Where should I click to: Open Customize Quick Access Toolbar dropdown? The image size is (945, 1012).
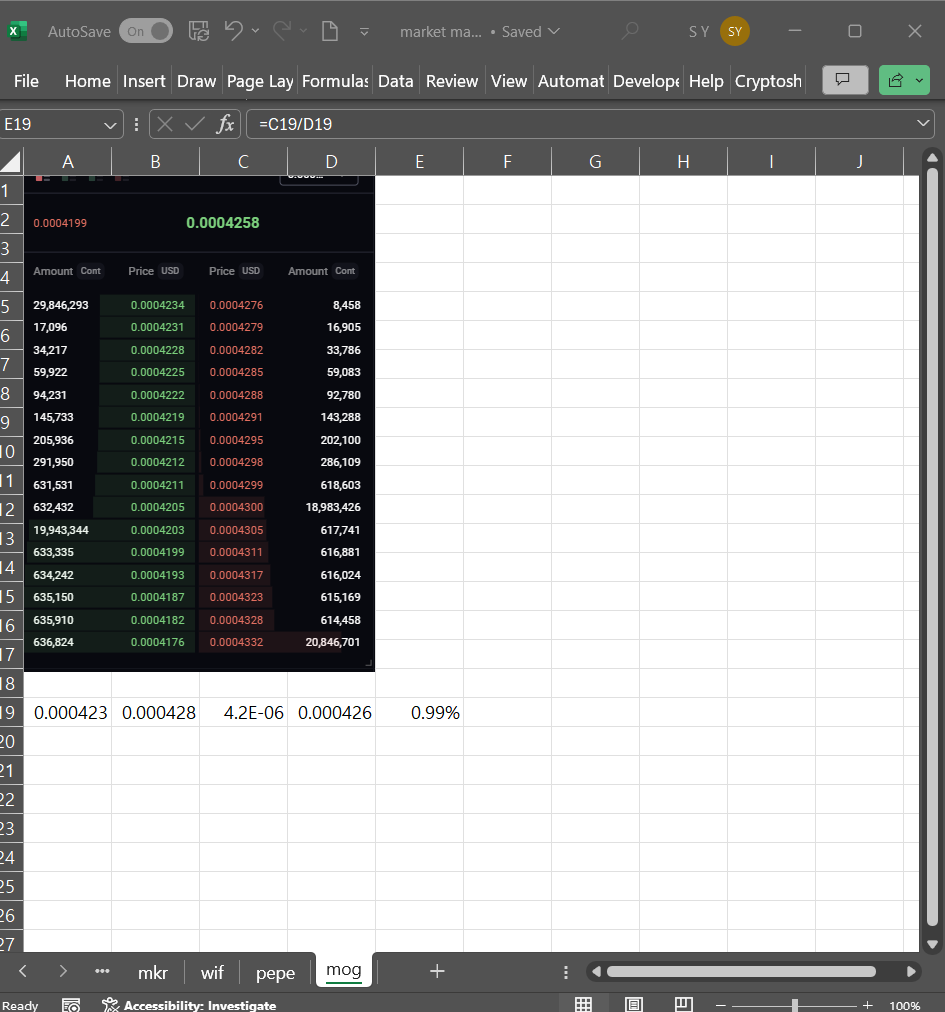pos(364,31)
